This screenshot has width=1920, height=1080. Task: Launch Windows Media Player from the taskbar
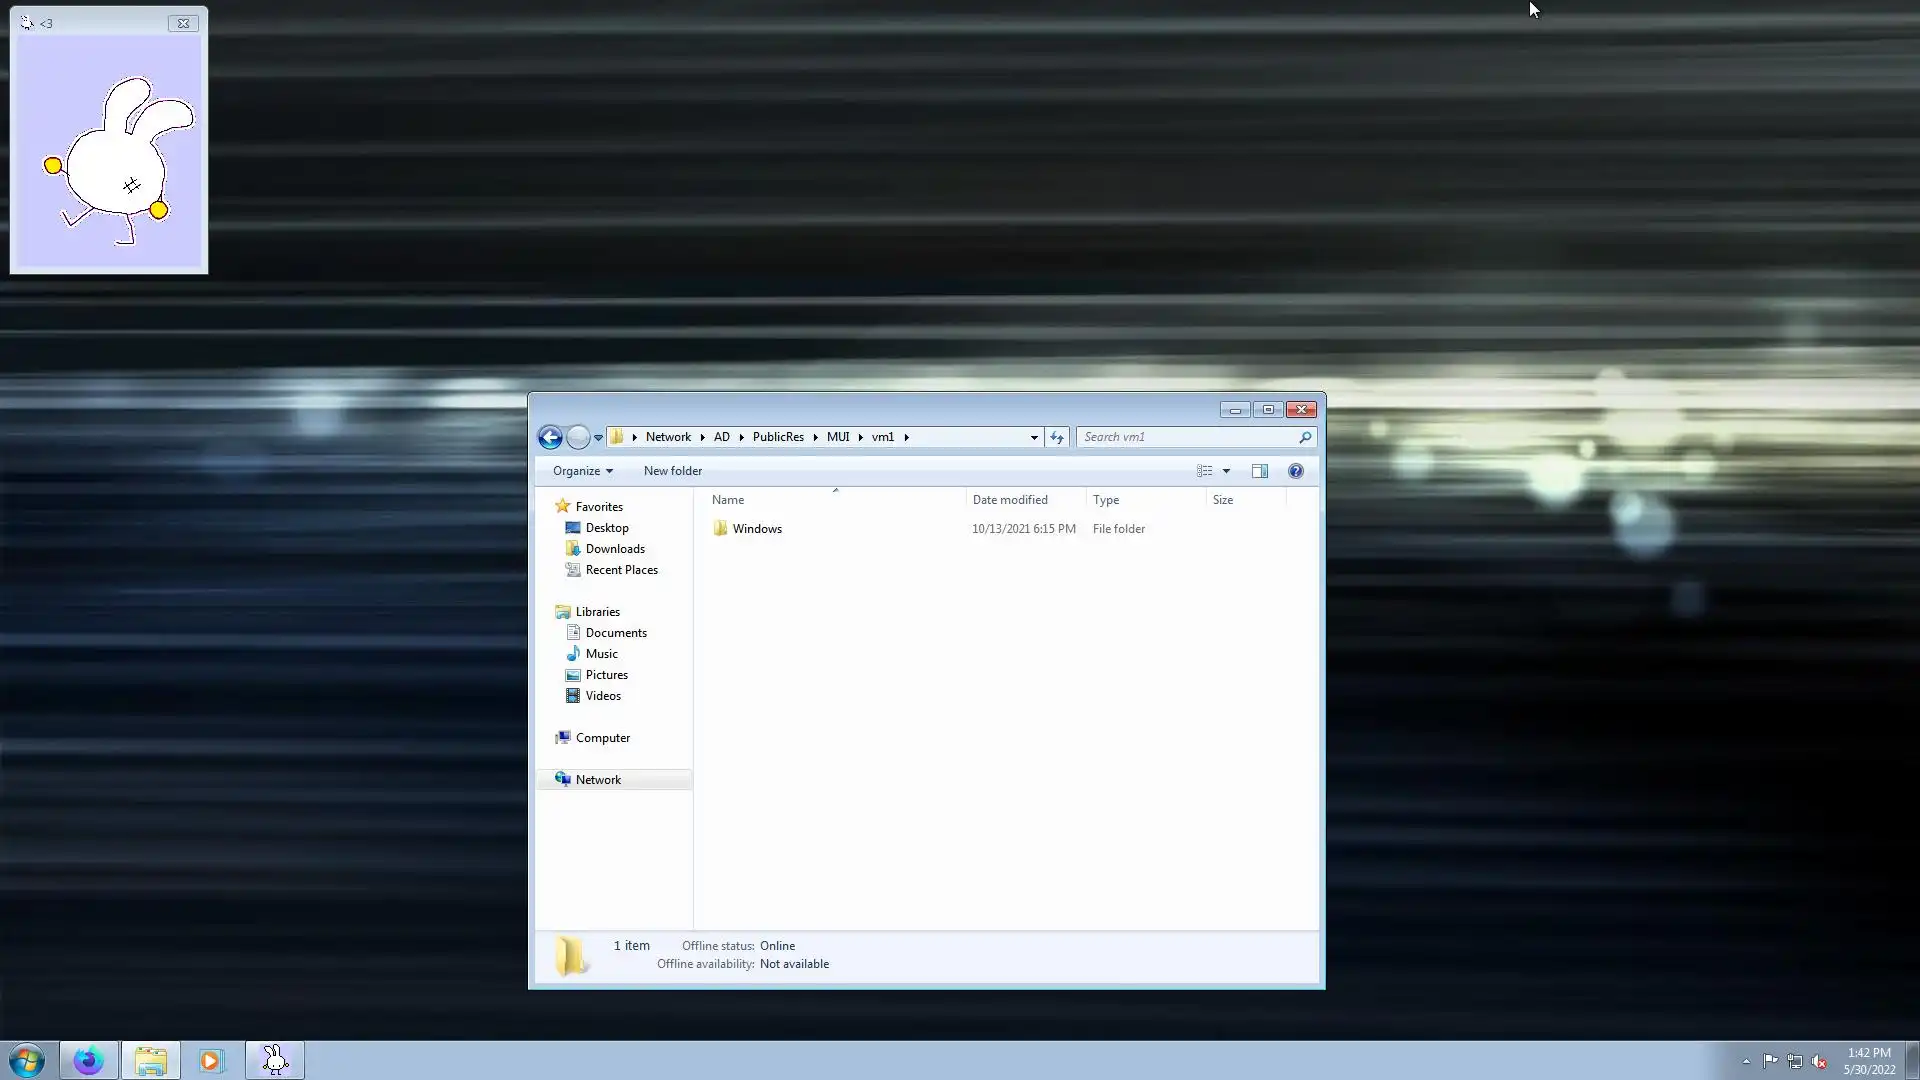pyautogui.click(x=211, y=1060)
